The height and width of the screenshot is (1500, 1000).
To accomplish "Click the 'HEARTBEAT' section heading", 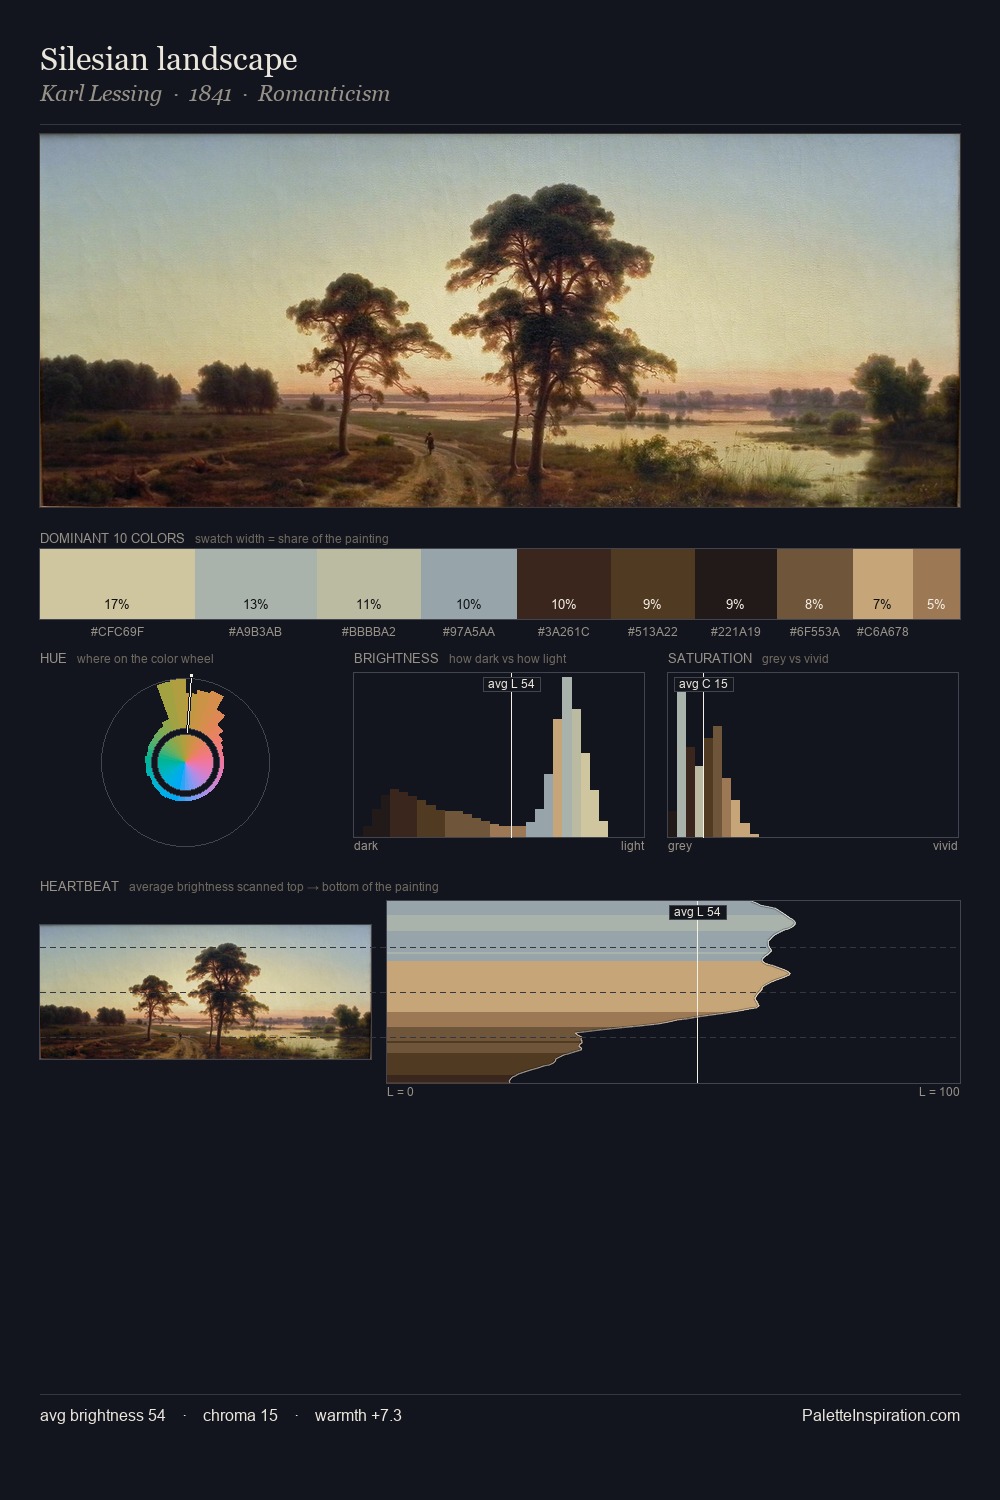I will coord(79,886).
